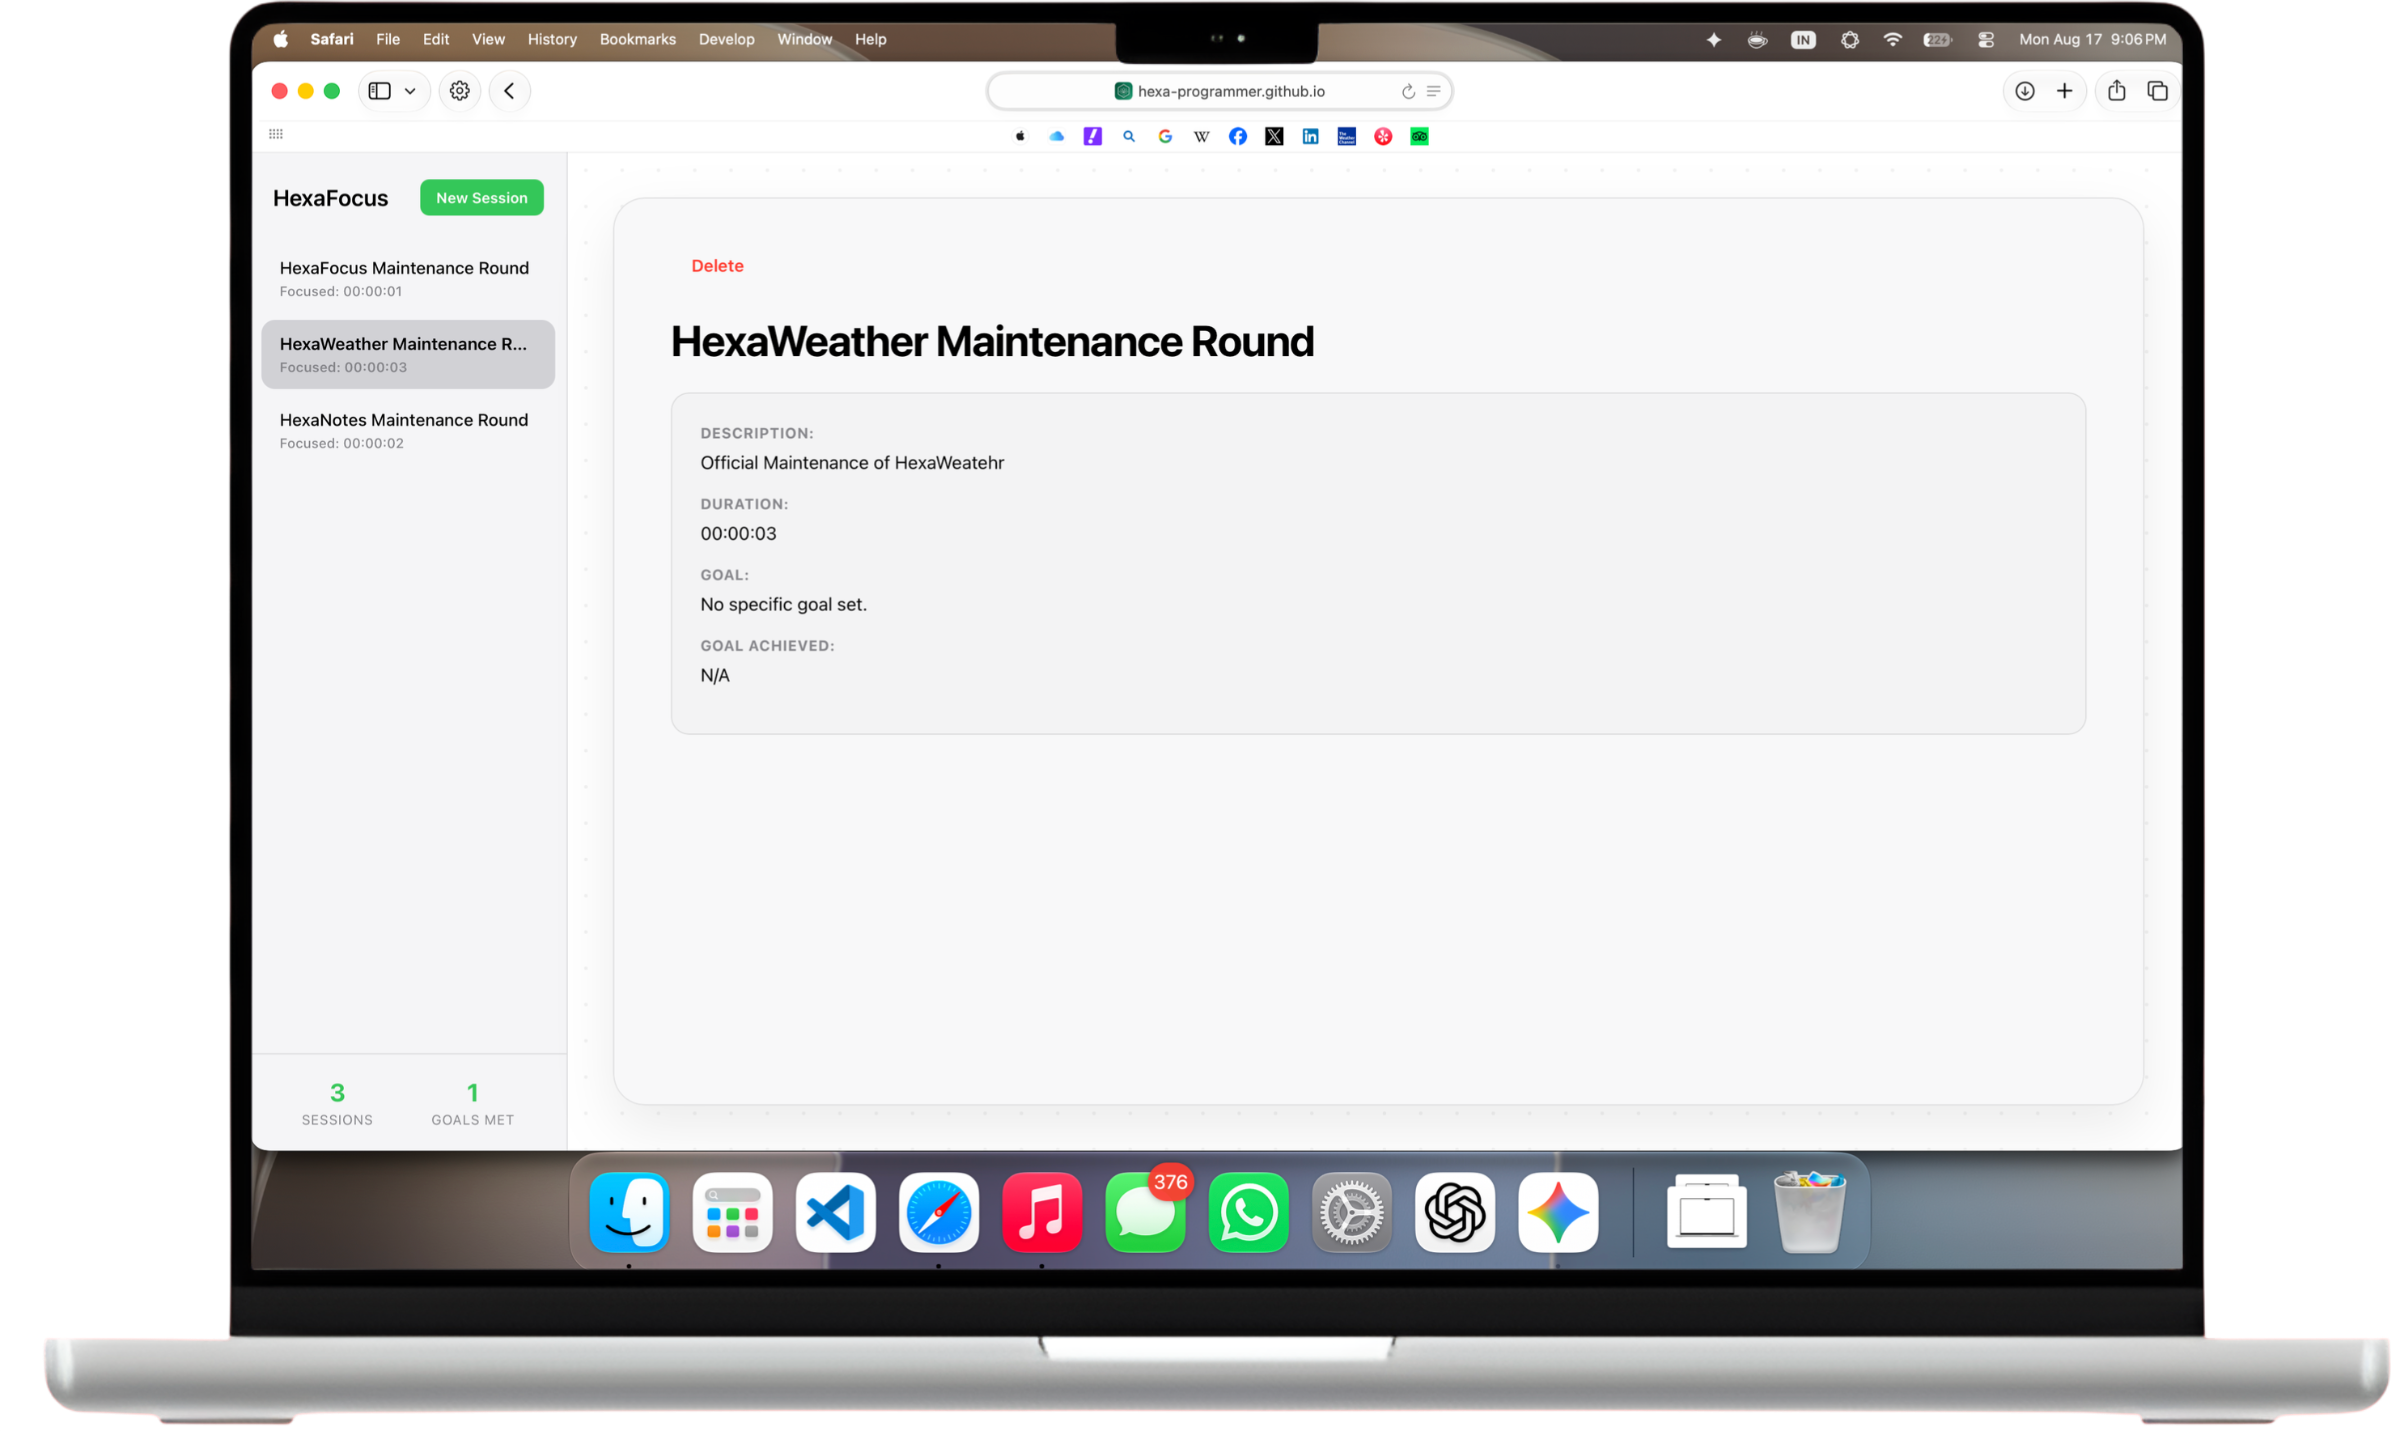Screen dimensions: 2400x1431
Task: Open the Apple favorite in favorites bar
Action: tap(1020, 136)
